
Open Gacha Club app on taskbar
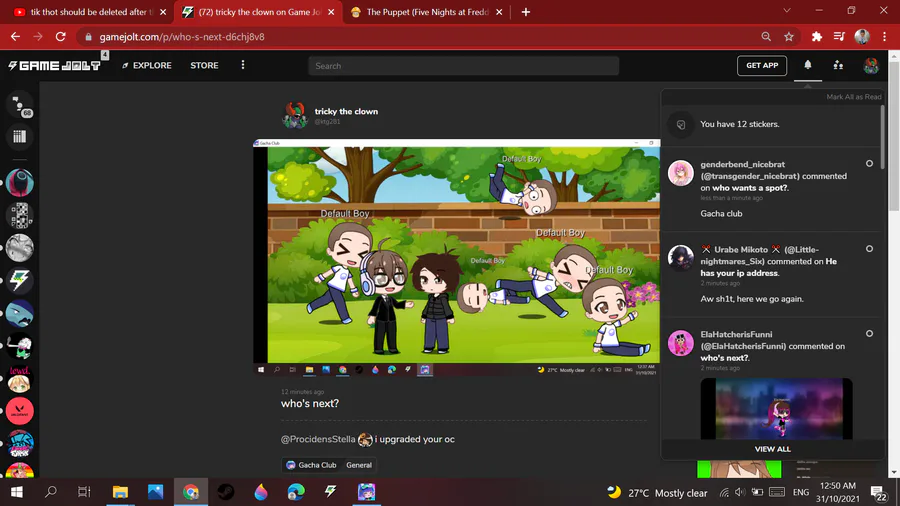click(366, 492)
